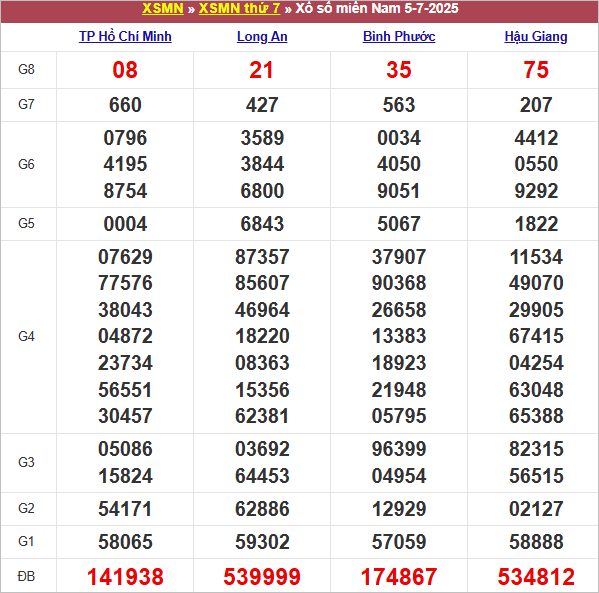Select G4 number 67415
Screen dimensions: 599x593
tap(536, 337)
